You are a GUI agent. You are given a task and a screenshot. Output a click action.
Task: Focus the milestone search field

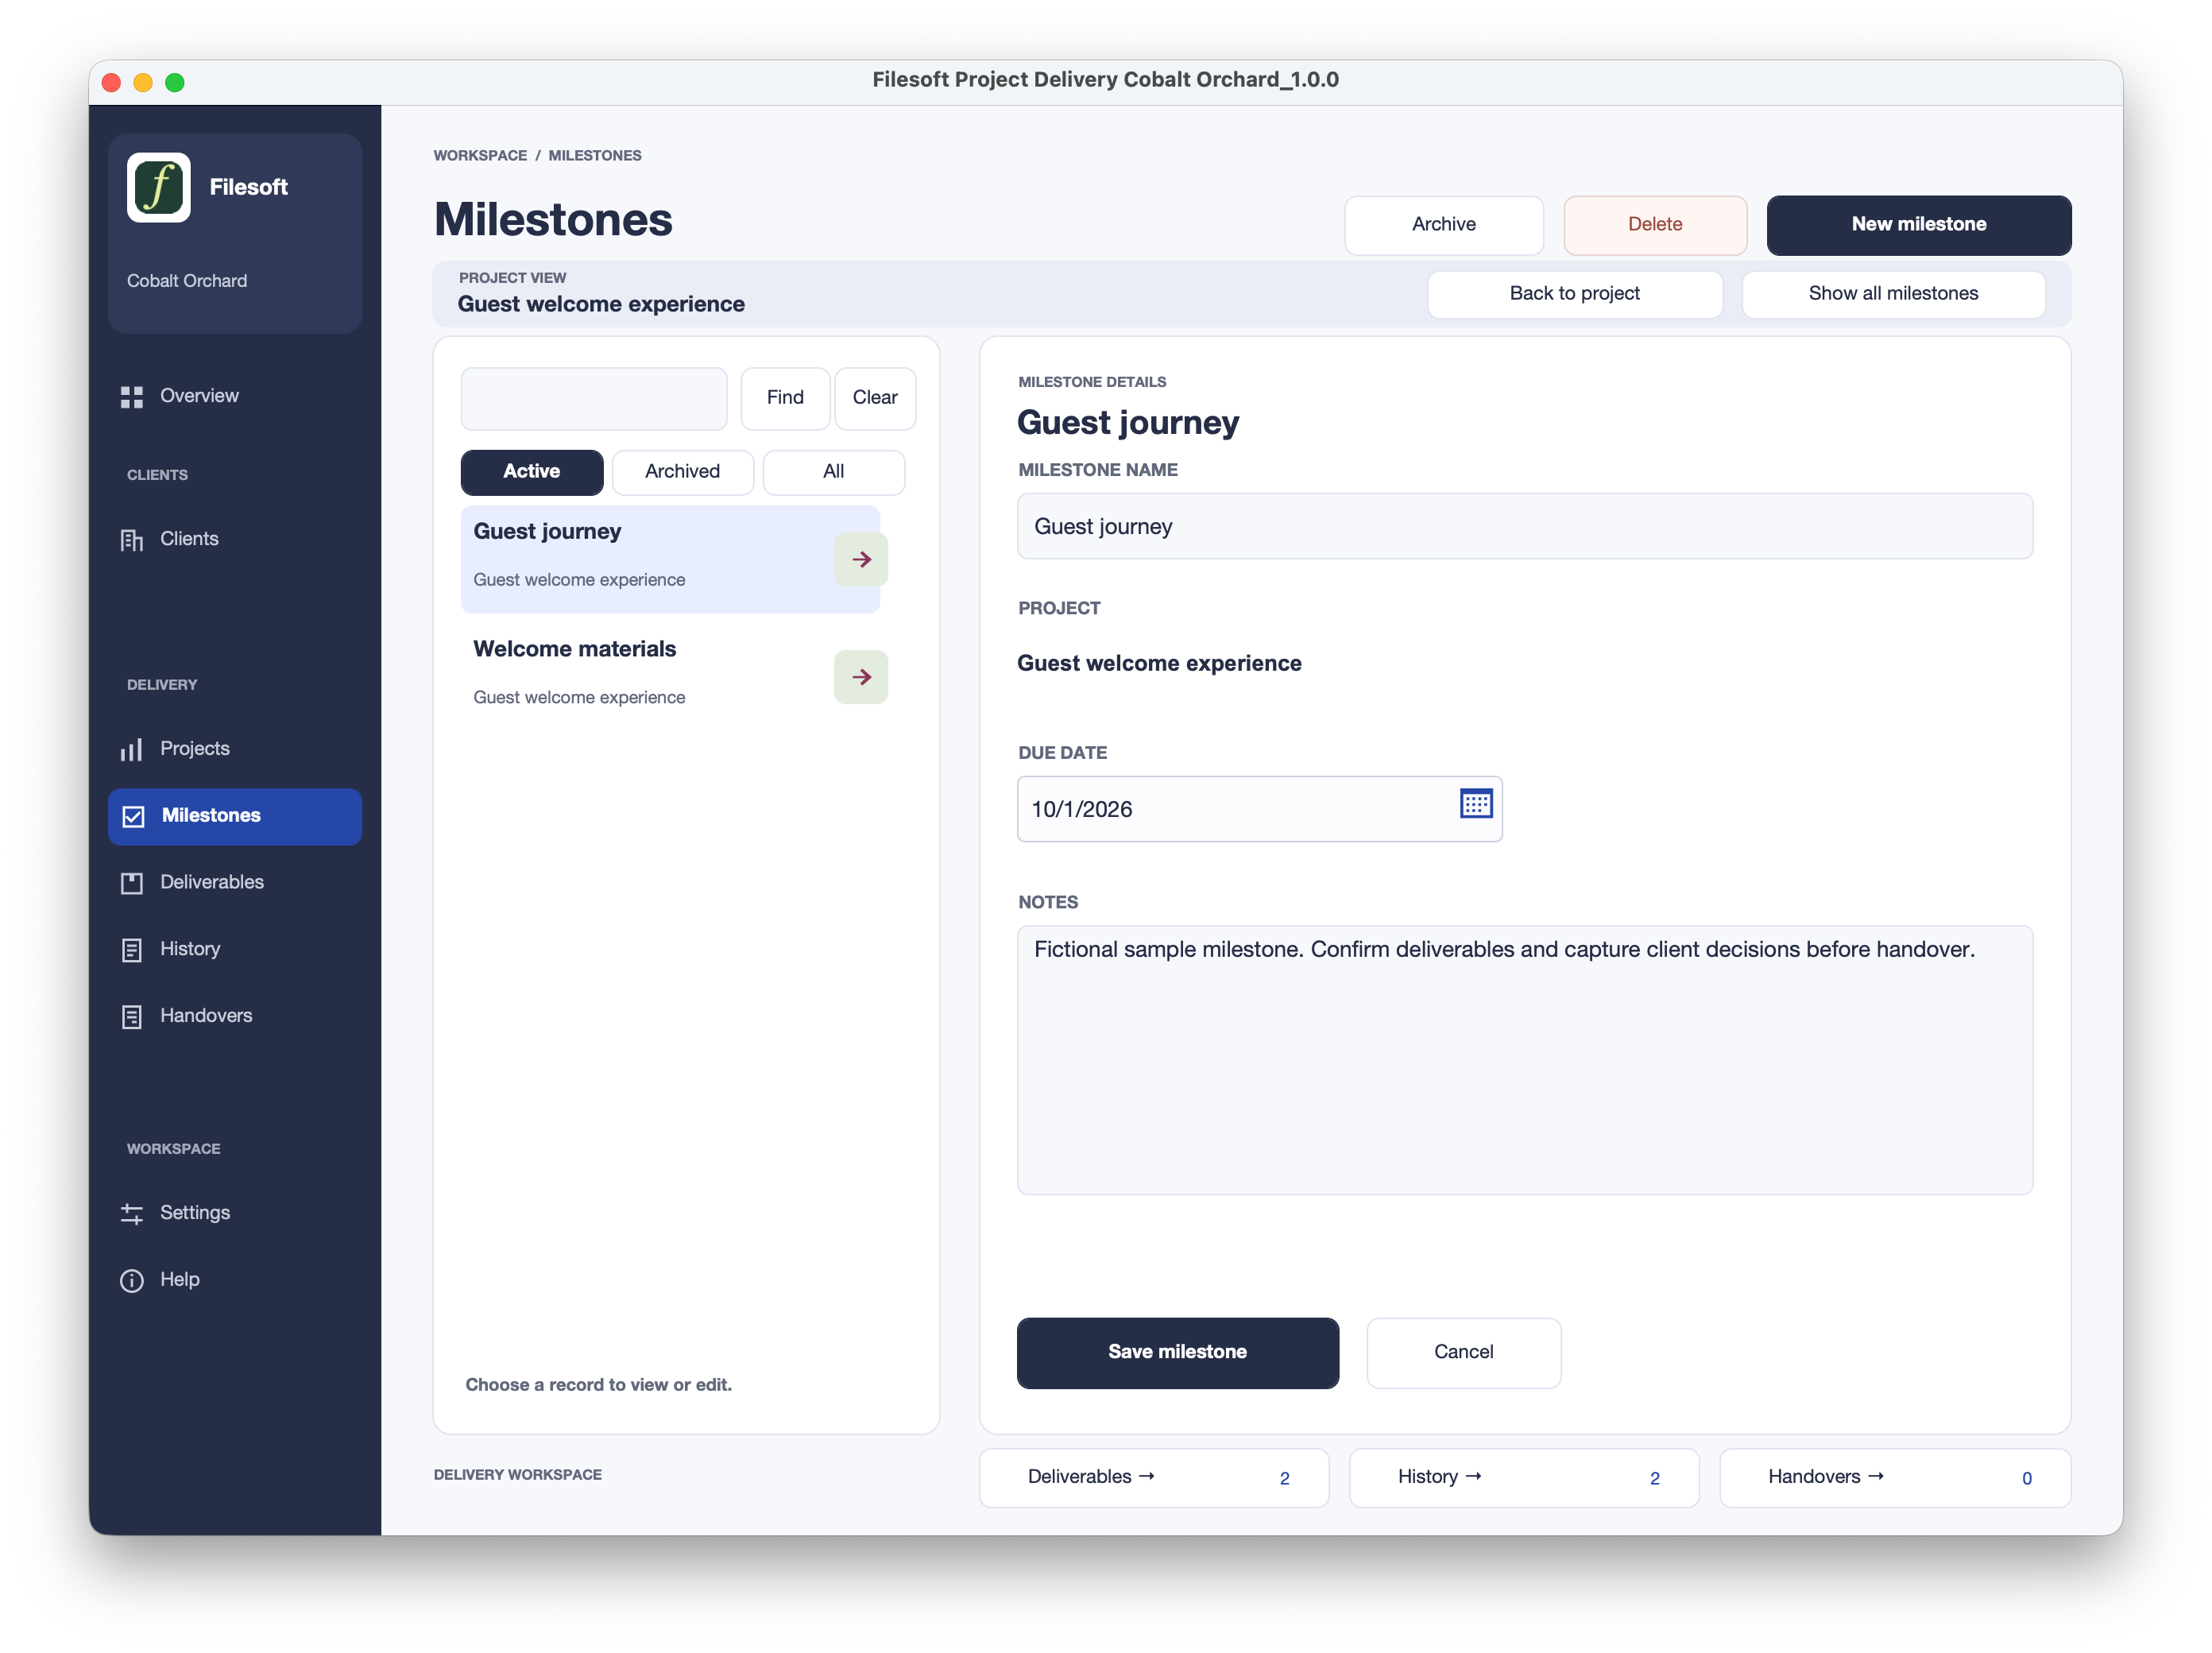(593, 398)
